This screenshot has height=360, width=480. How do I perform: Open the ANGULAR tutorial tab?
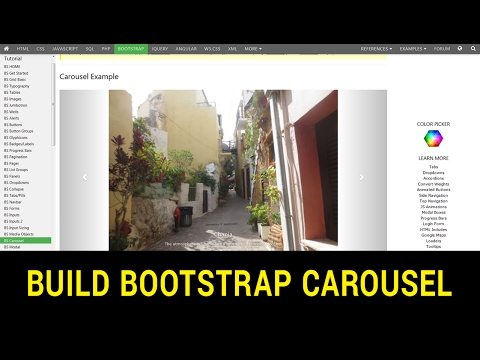click(186, 49)
